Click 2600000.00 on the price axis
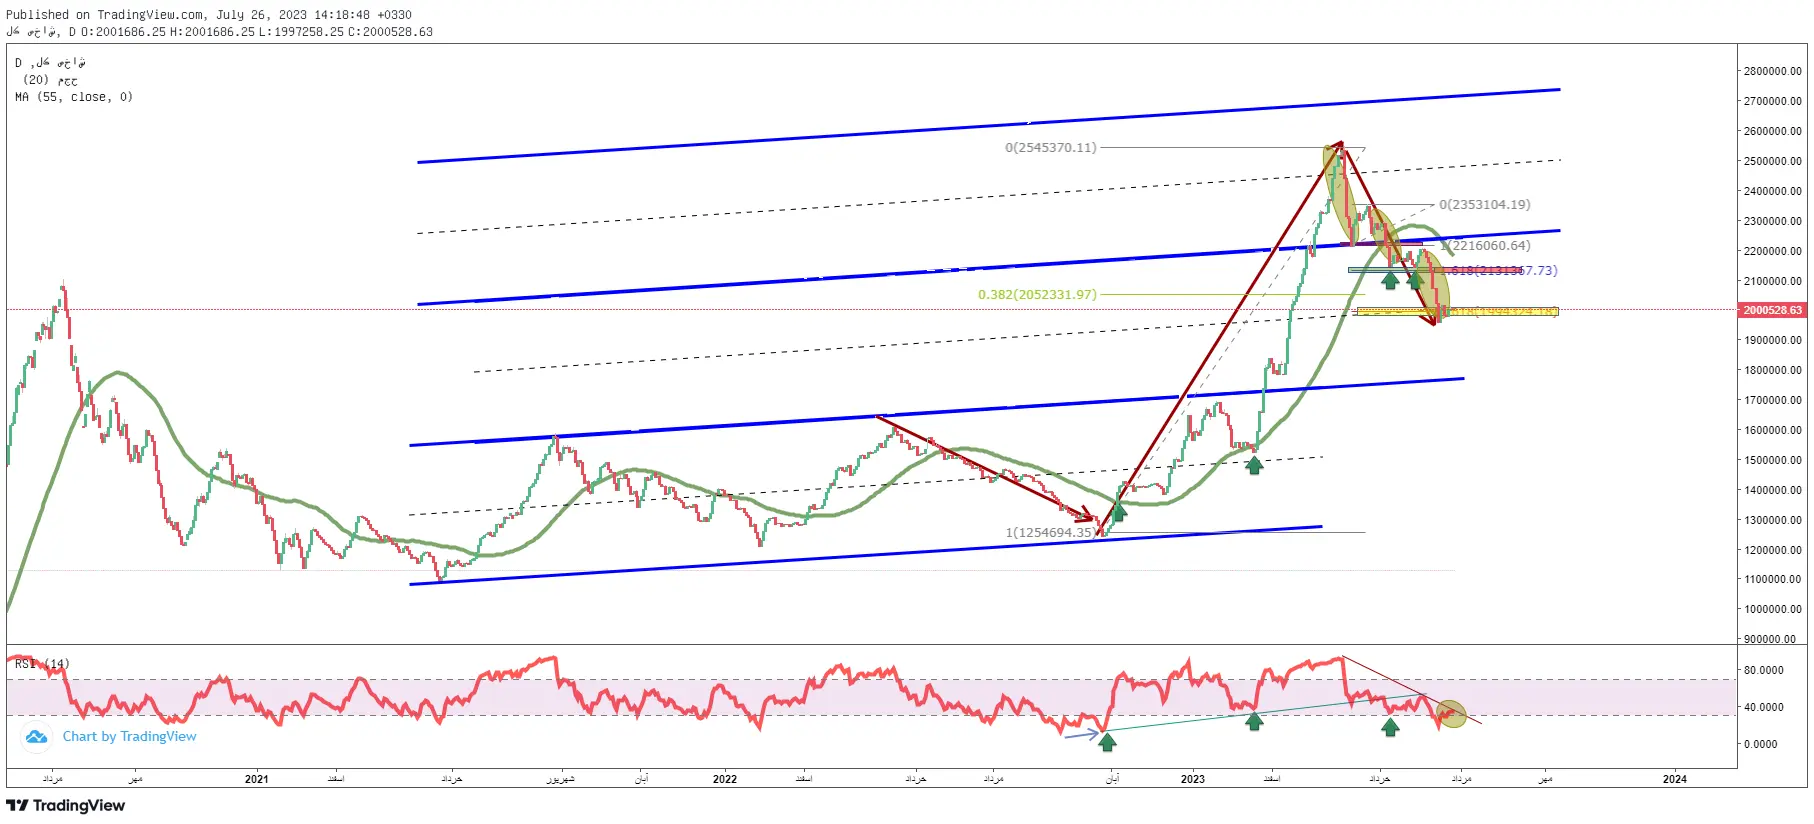 pyautogui.click(x=1773, y=131)
